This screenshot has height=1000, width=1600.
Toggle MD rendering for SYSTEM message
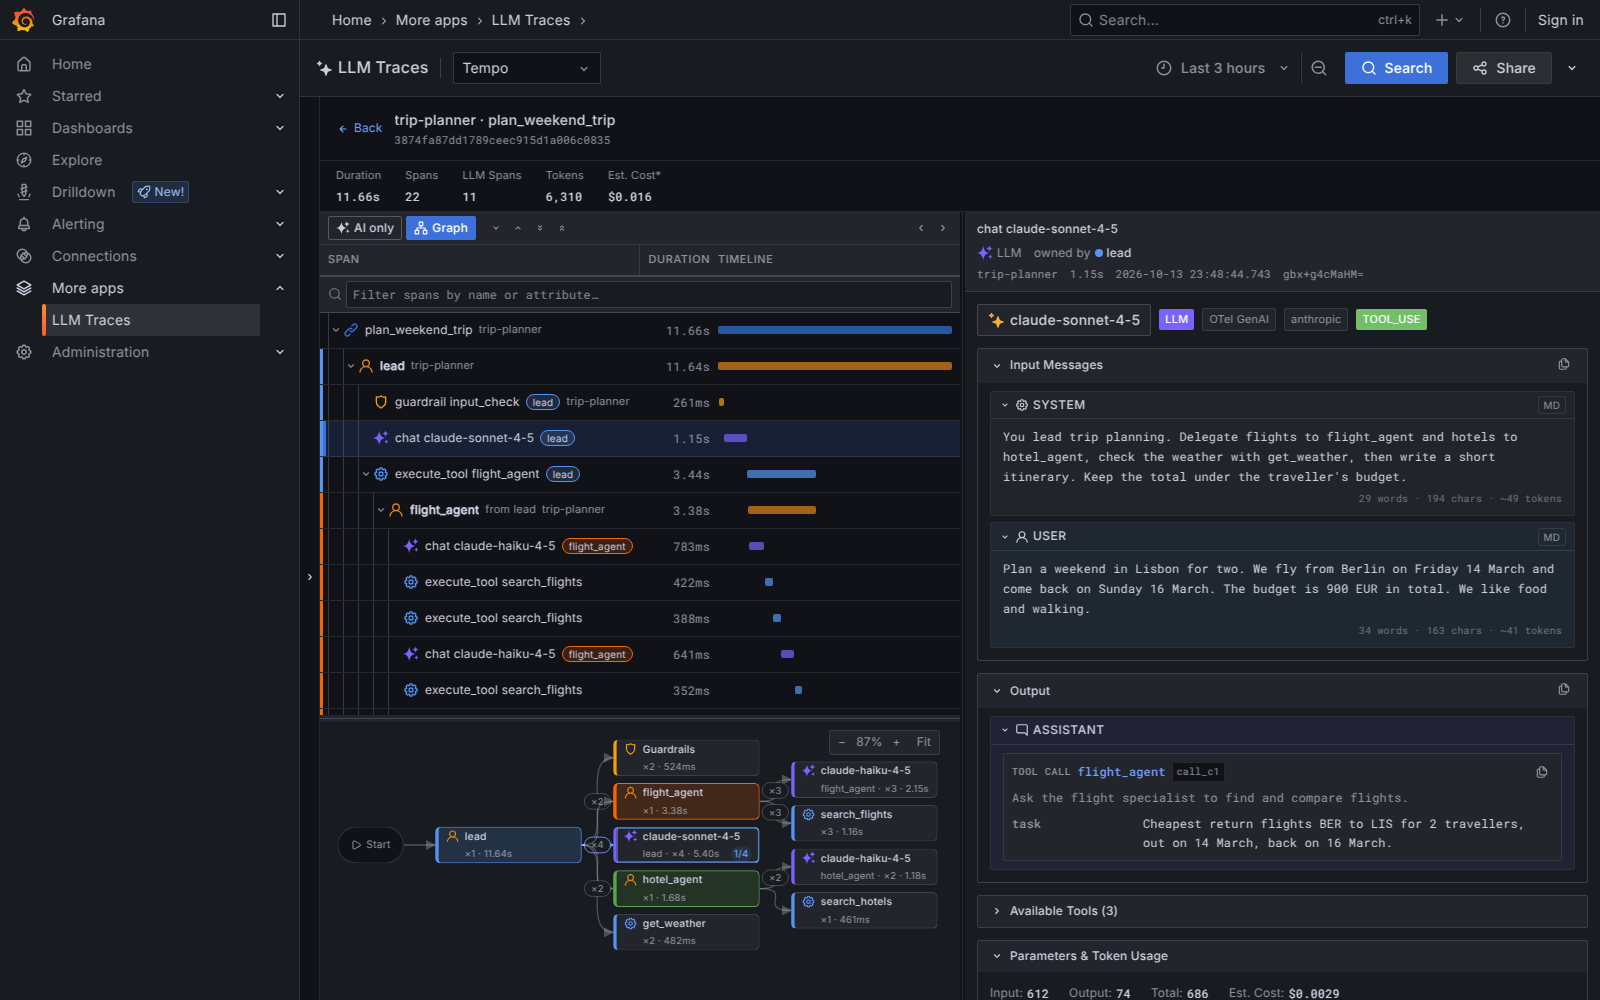[x=1551, y=405]
